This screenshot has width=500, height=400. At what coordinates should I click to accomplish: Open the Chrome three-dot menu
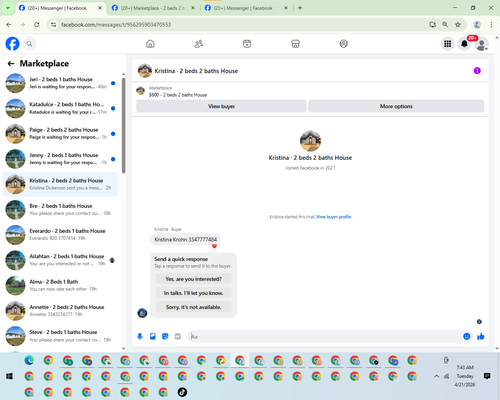click(x=491, y=25)
